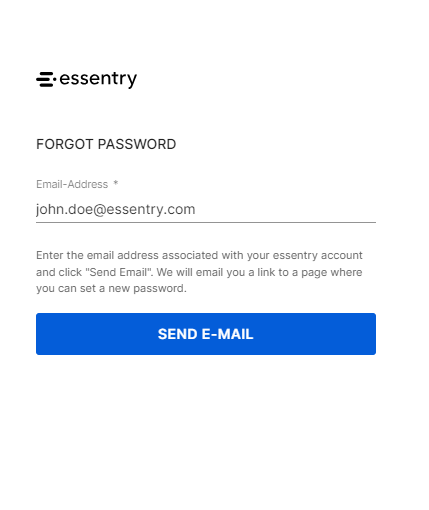
Task: Send the password reset e-mail
Action: tap(206, 334)
